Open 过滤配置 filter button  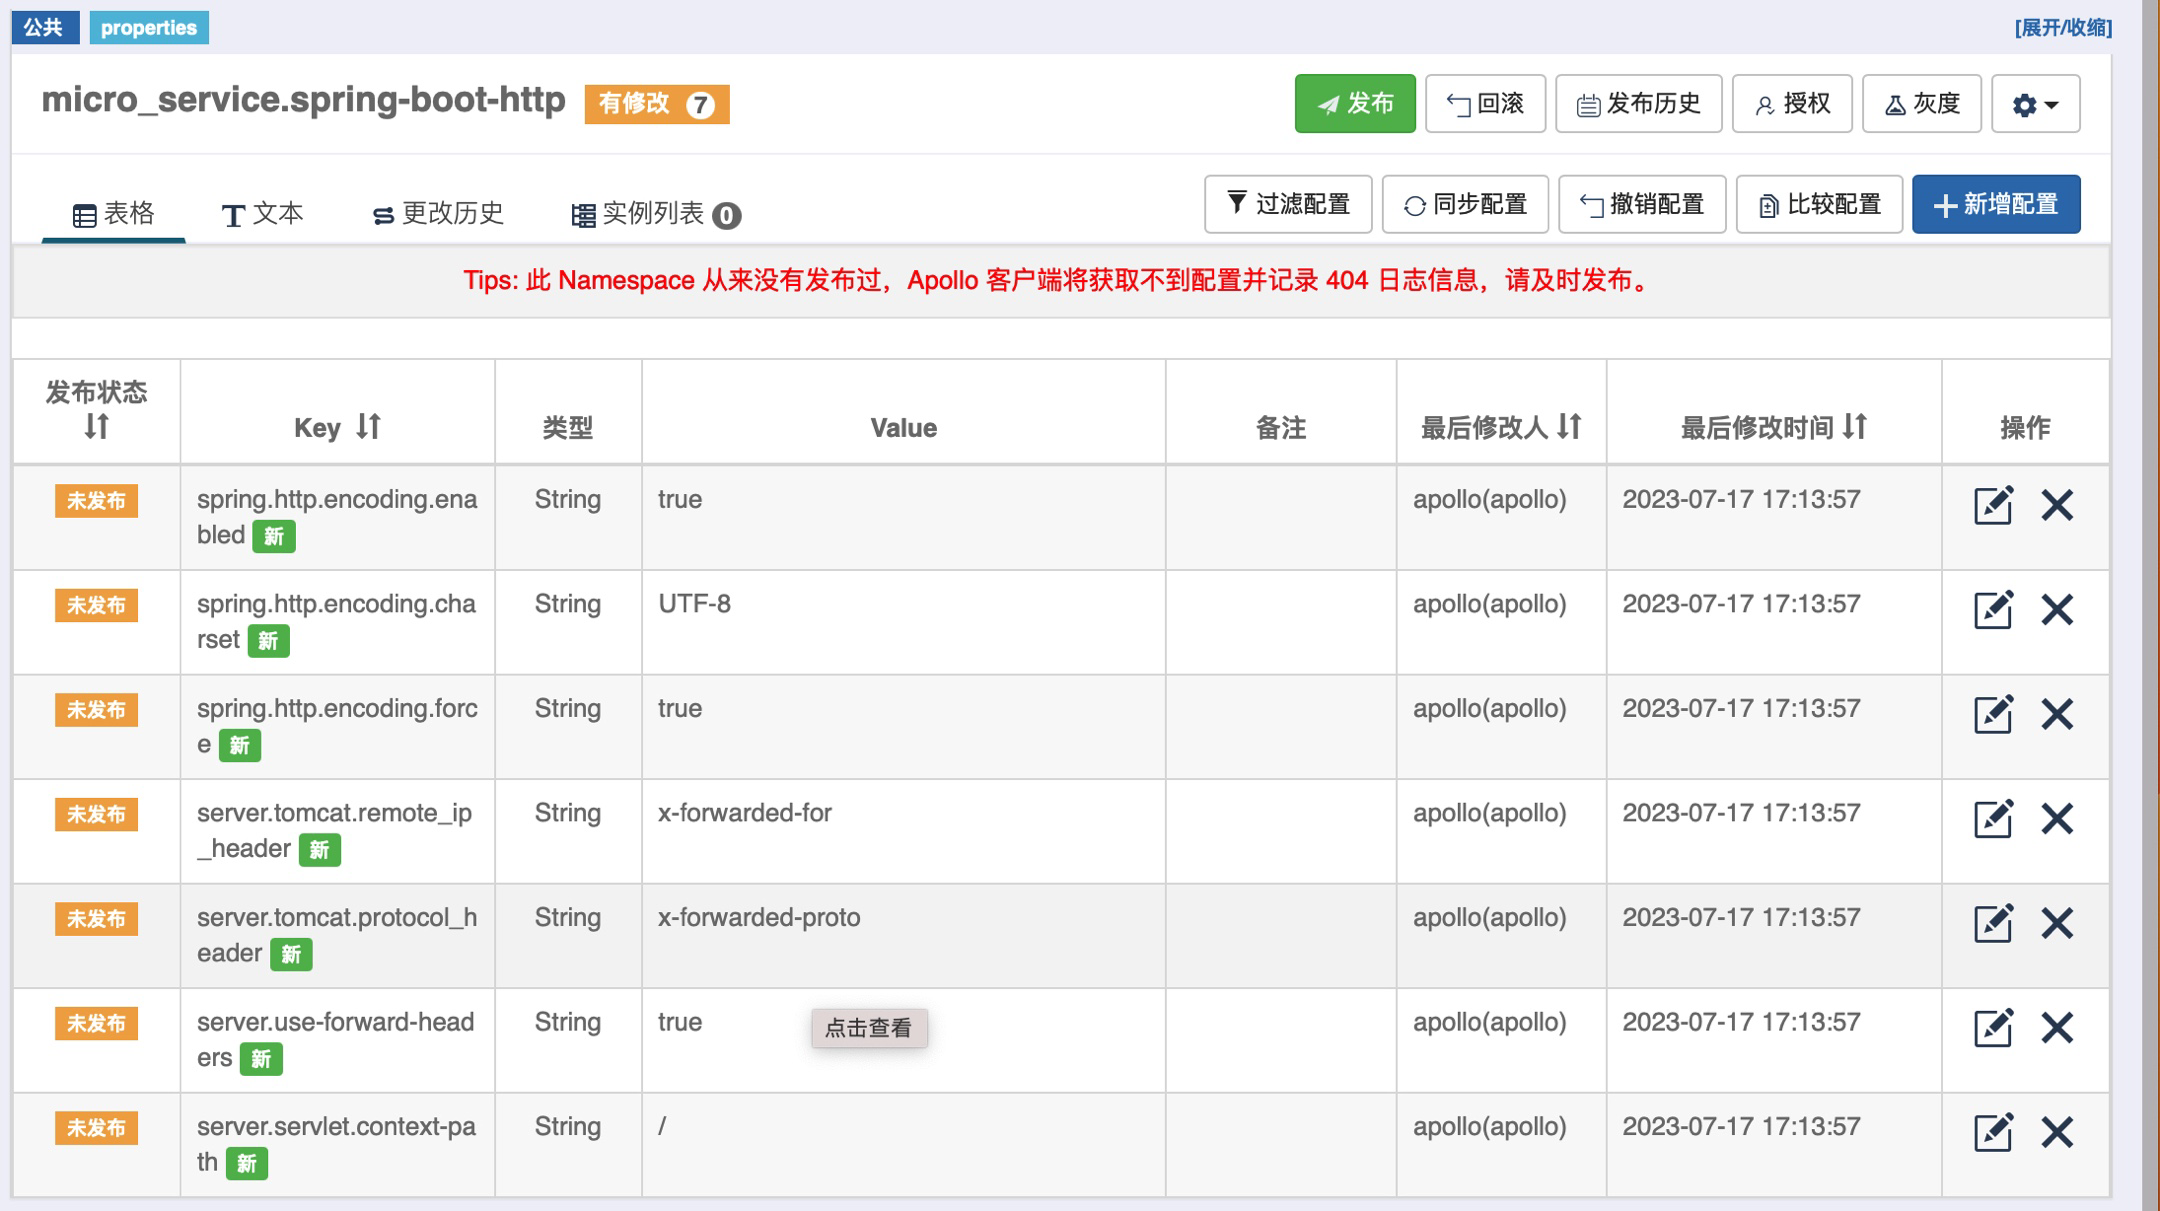click(1287, 205)
